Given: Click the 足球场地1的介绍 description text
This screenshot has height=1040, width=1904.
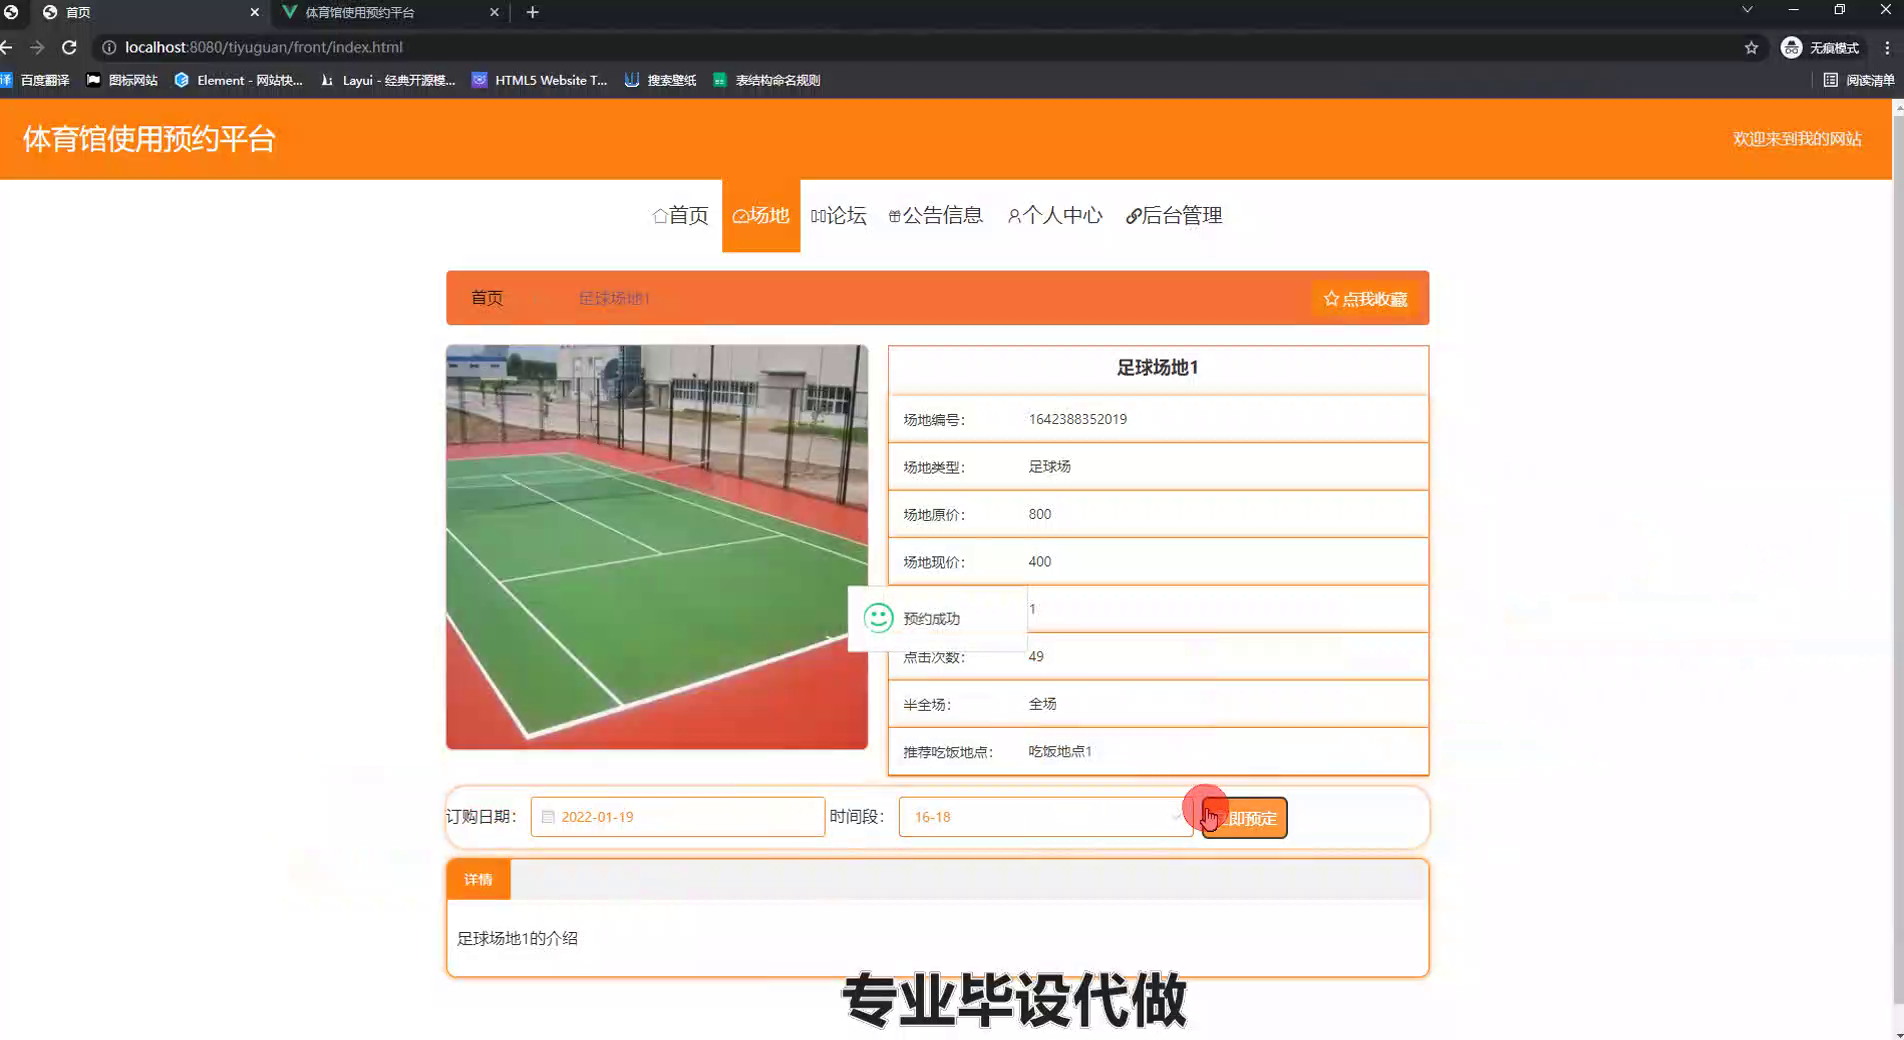Looking at the screenshot, I should point(517,938).
